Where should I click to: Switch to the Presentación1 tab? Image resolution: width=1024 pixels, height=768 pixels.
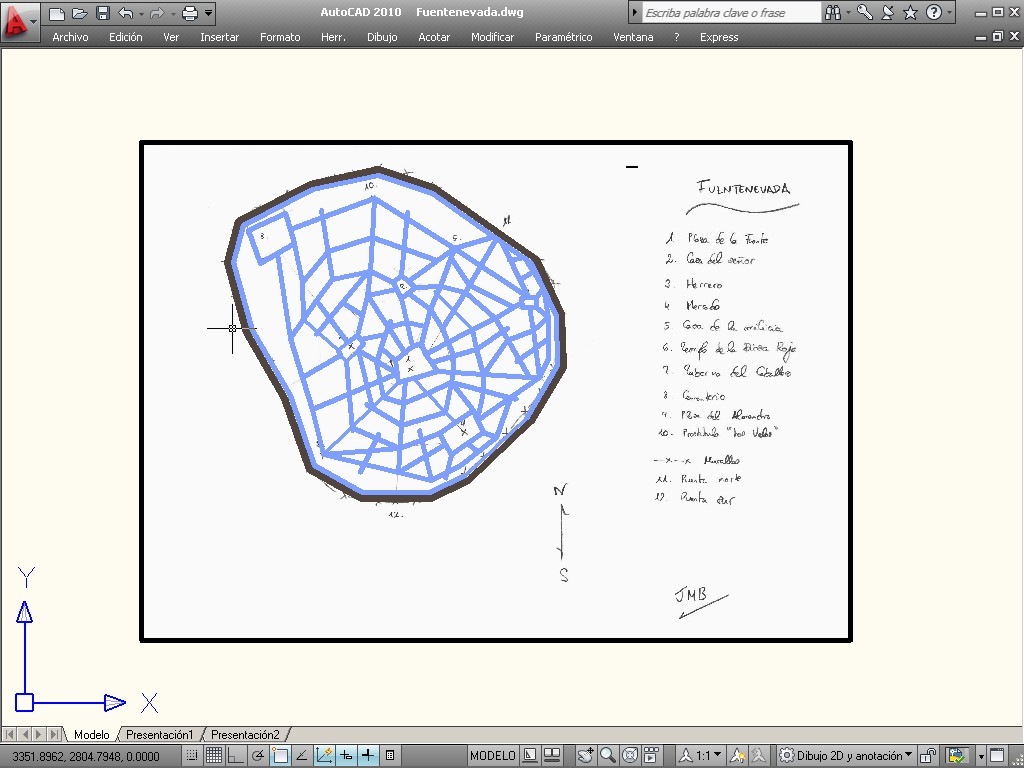pyautogui.click(x=160, y=735)
